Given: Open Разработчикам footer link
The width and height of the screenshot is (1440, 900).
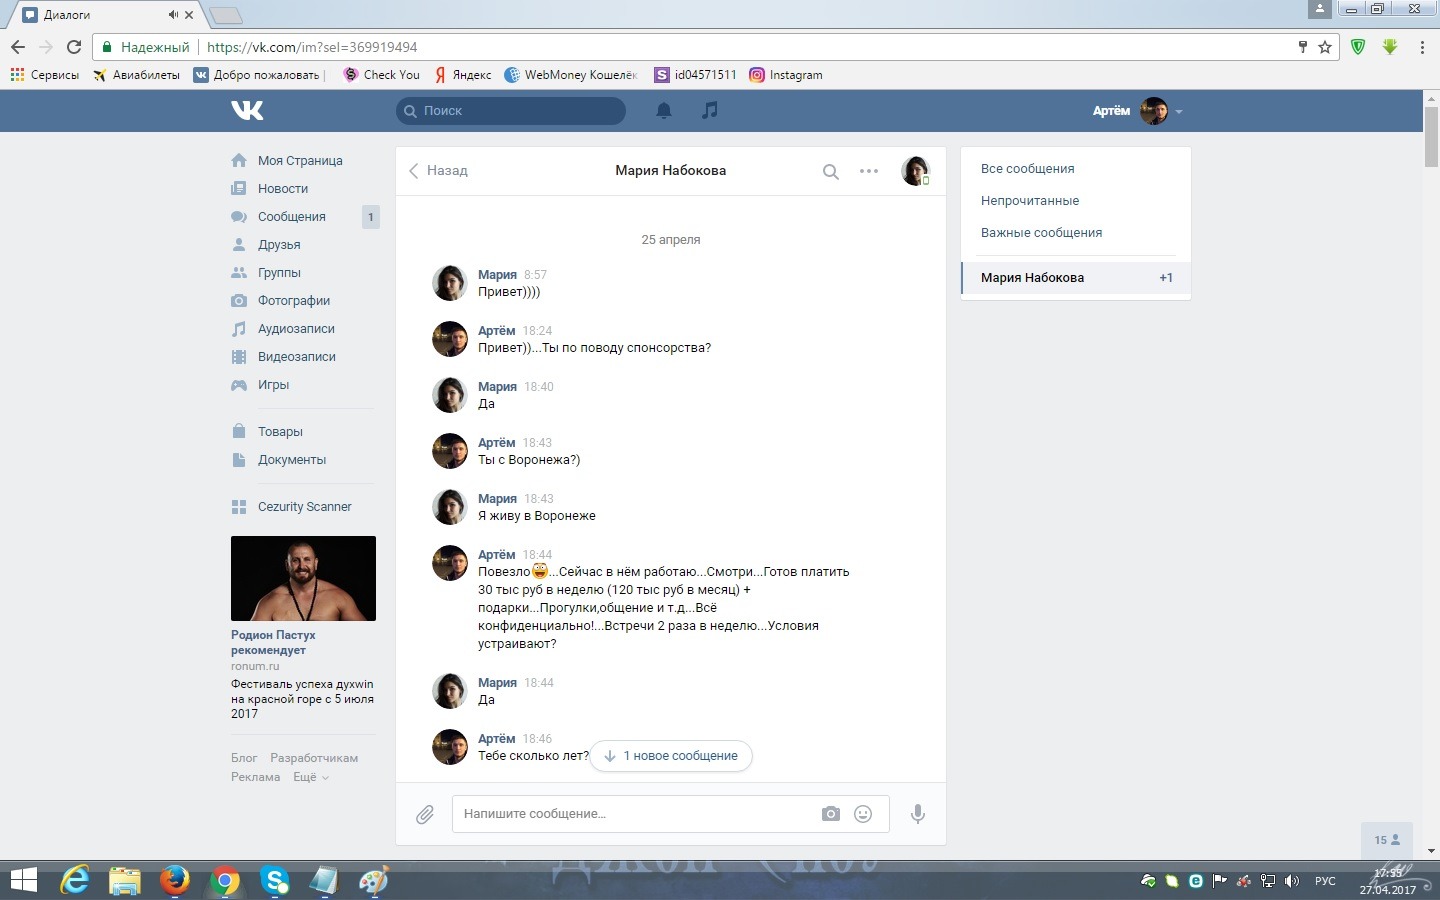Looking at the screenshot, I should pyautogui.click(x=314, y=758).
